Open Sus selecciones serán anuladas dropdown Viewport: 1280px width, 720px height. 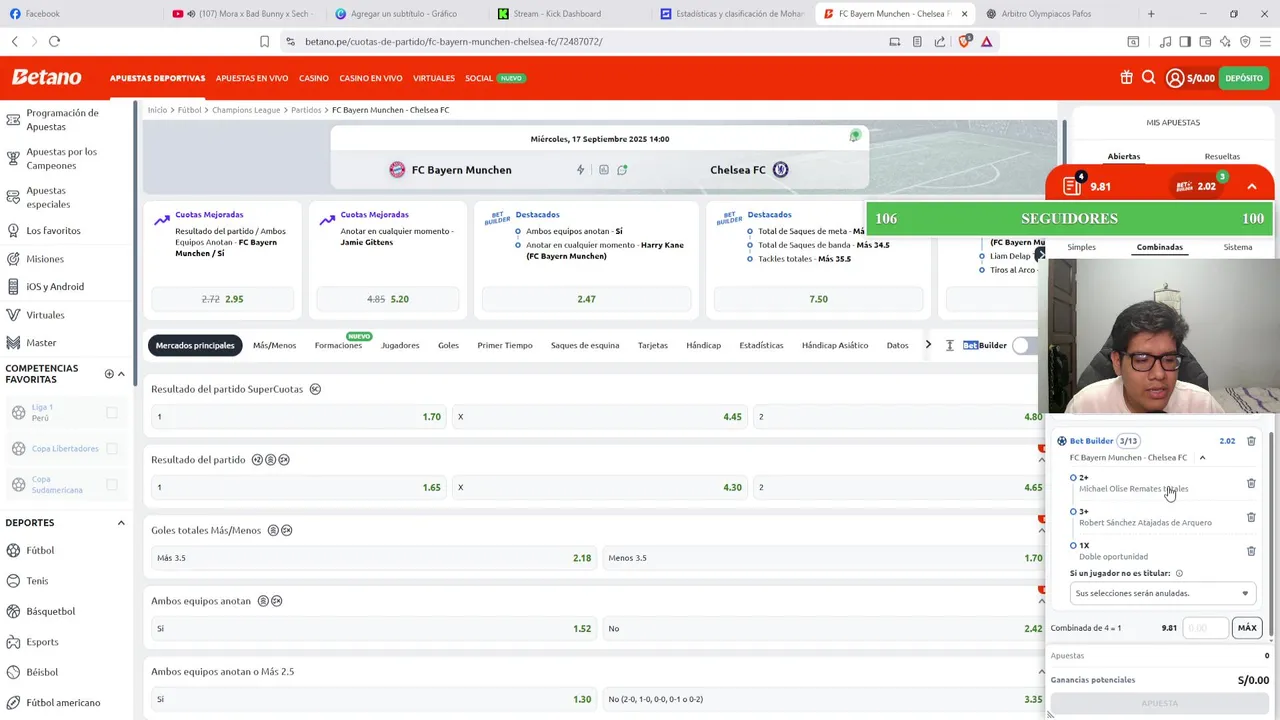coord(1162,593)
